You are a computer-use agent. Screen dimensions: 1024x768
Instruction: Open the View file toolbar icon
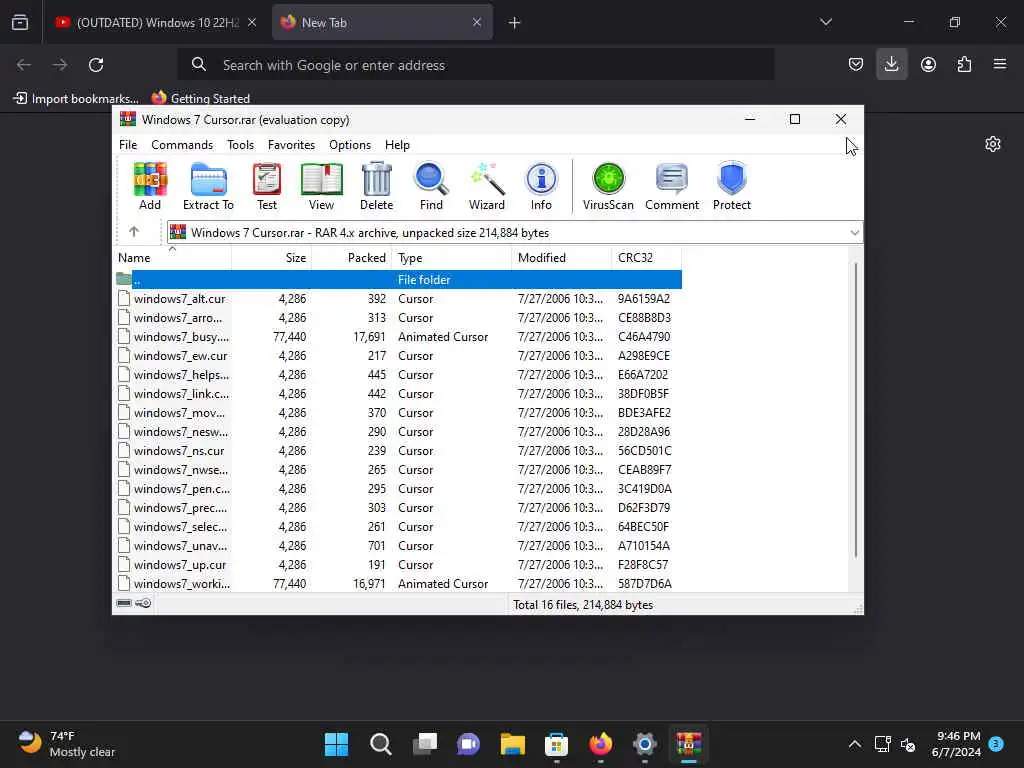coord(321,186)
